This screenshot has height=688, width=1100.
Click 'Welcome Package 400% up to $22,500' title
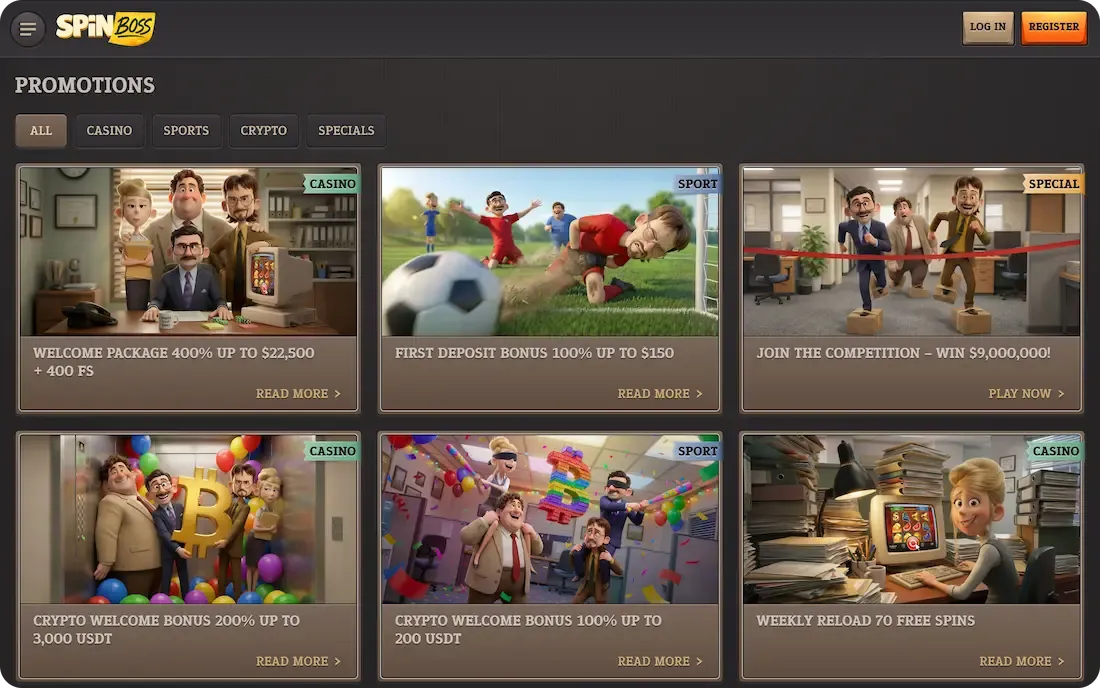click(173, 362)
